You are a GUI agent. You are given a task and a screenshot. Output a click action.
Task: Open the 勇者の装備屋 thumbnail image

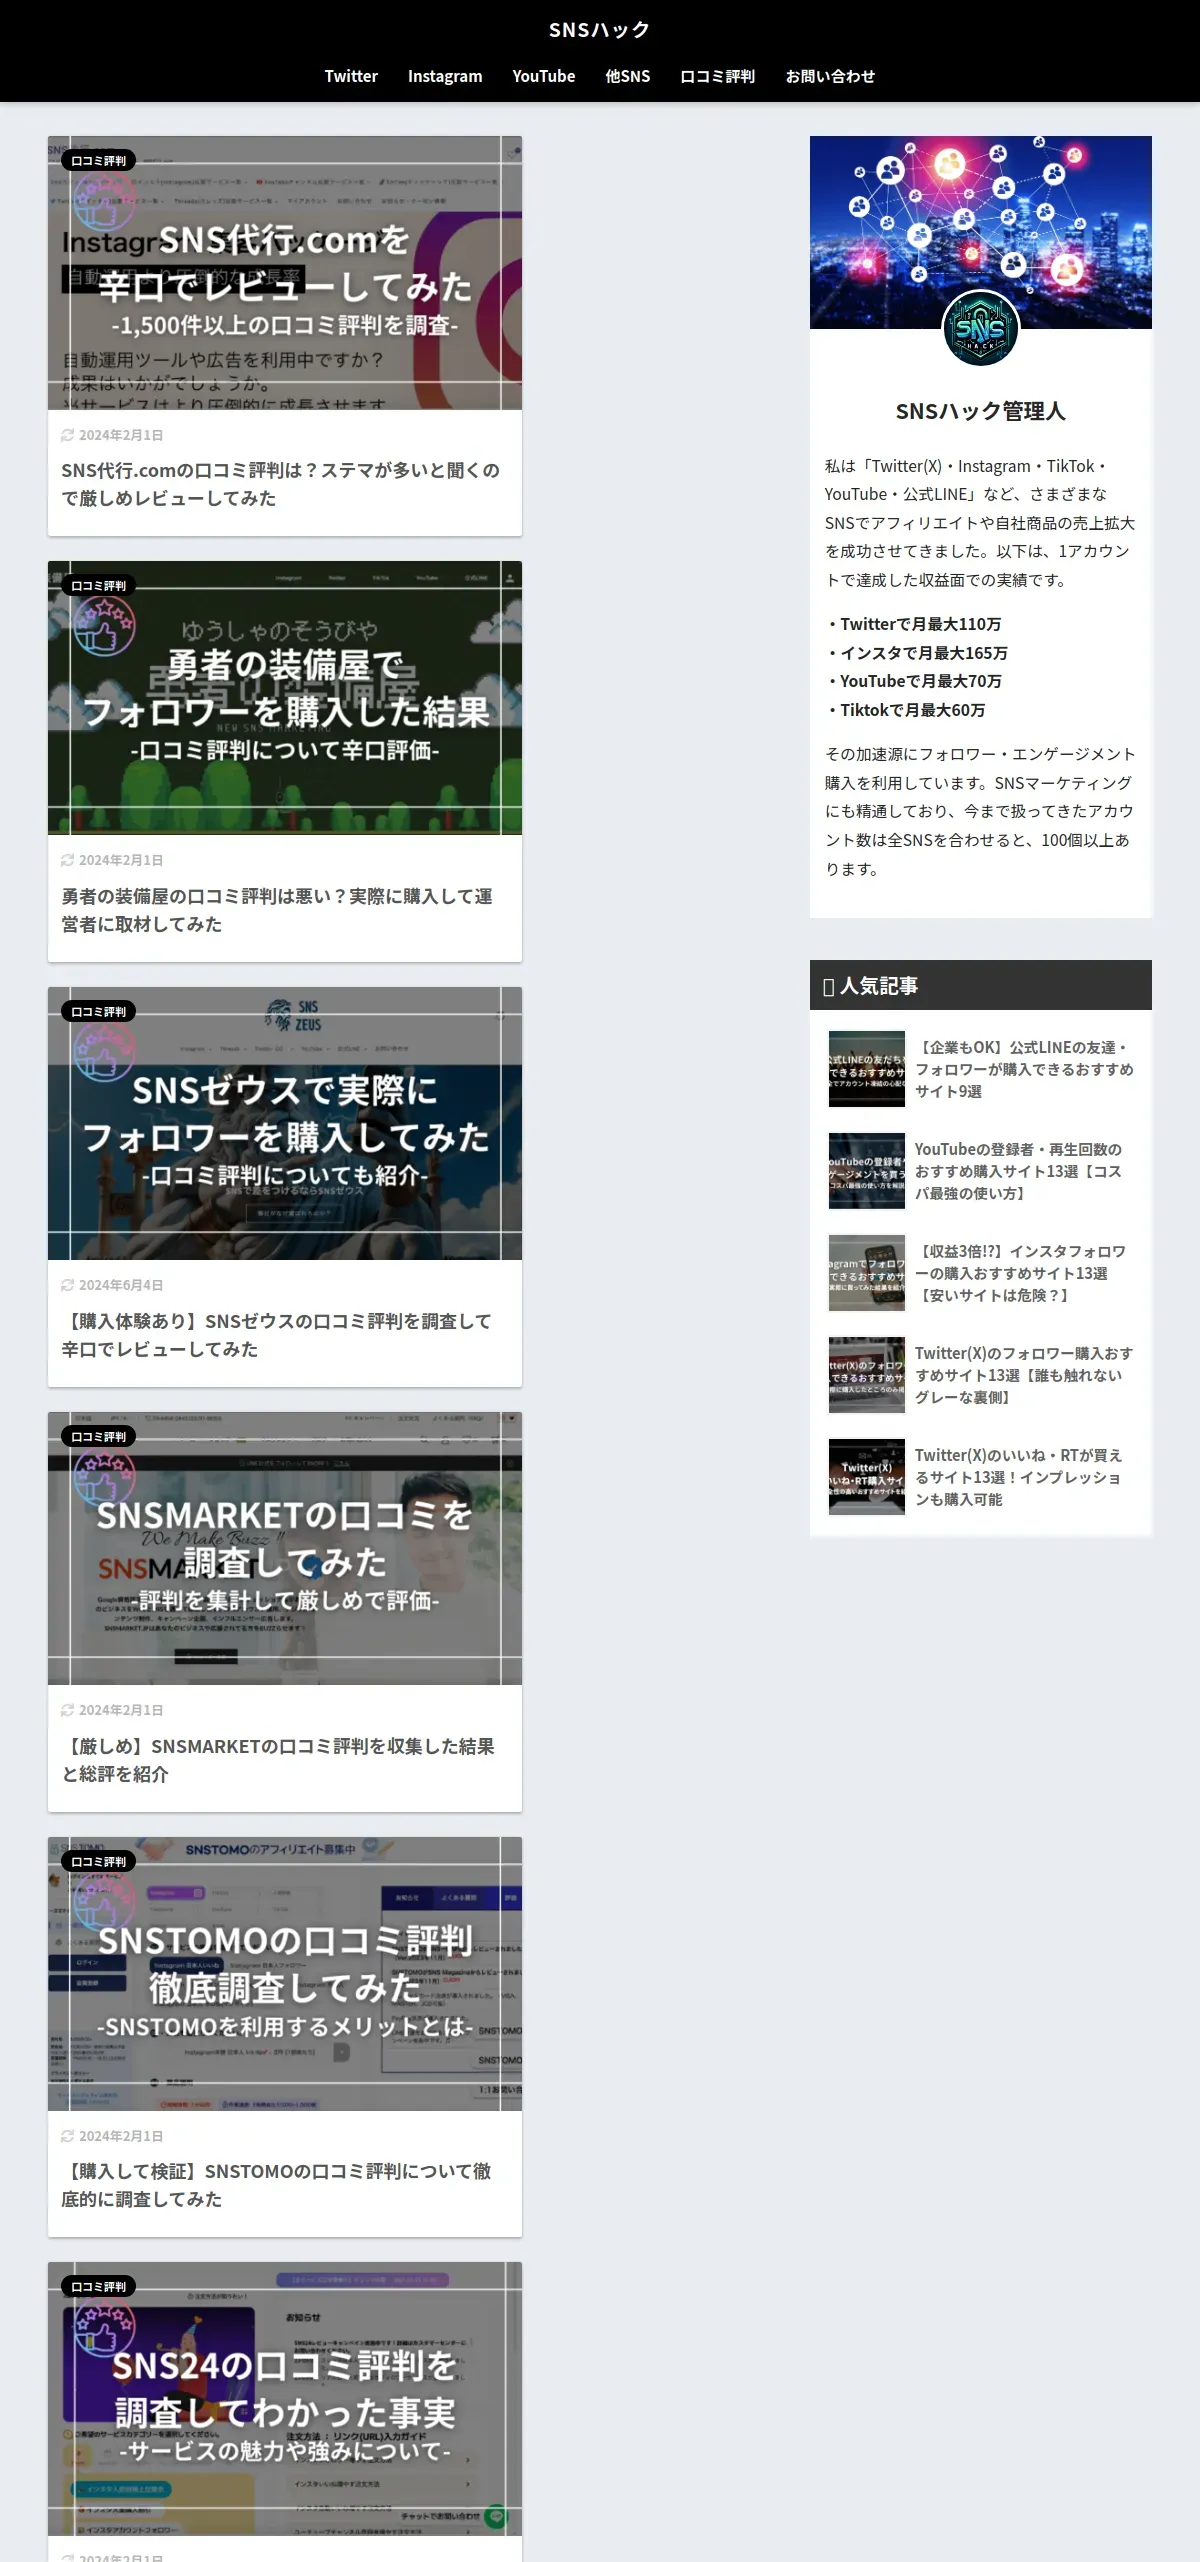(x=285, y=698)
